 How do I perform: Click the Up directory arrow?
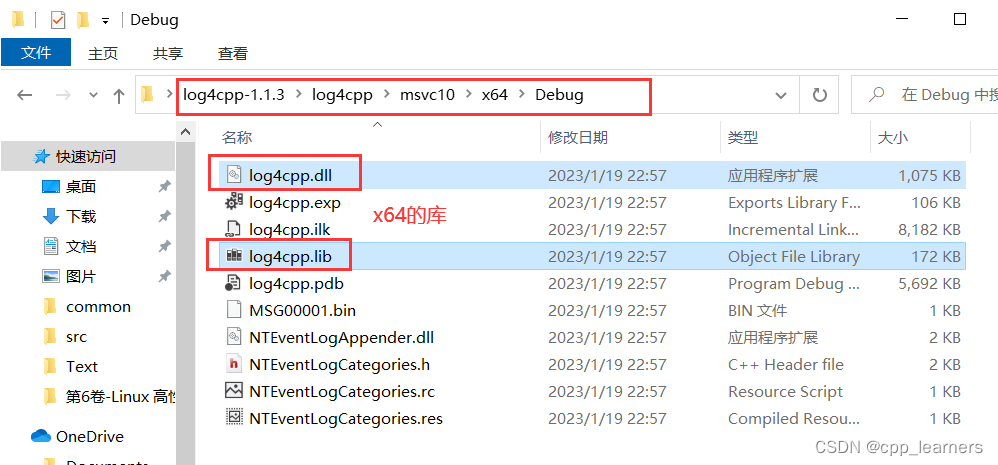pos(119,96)
